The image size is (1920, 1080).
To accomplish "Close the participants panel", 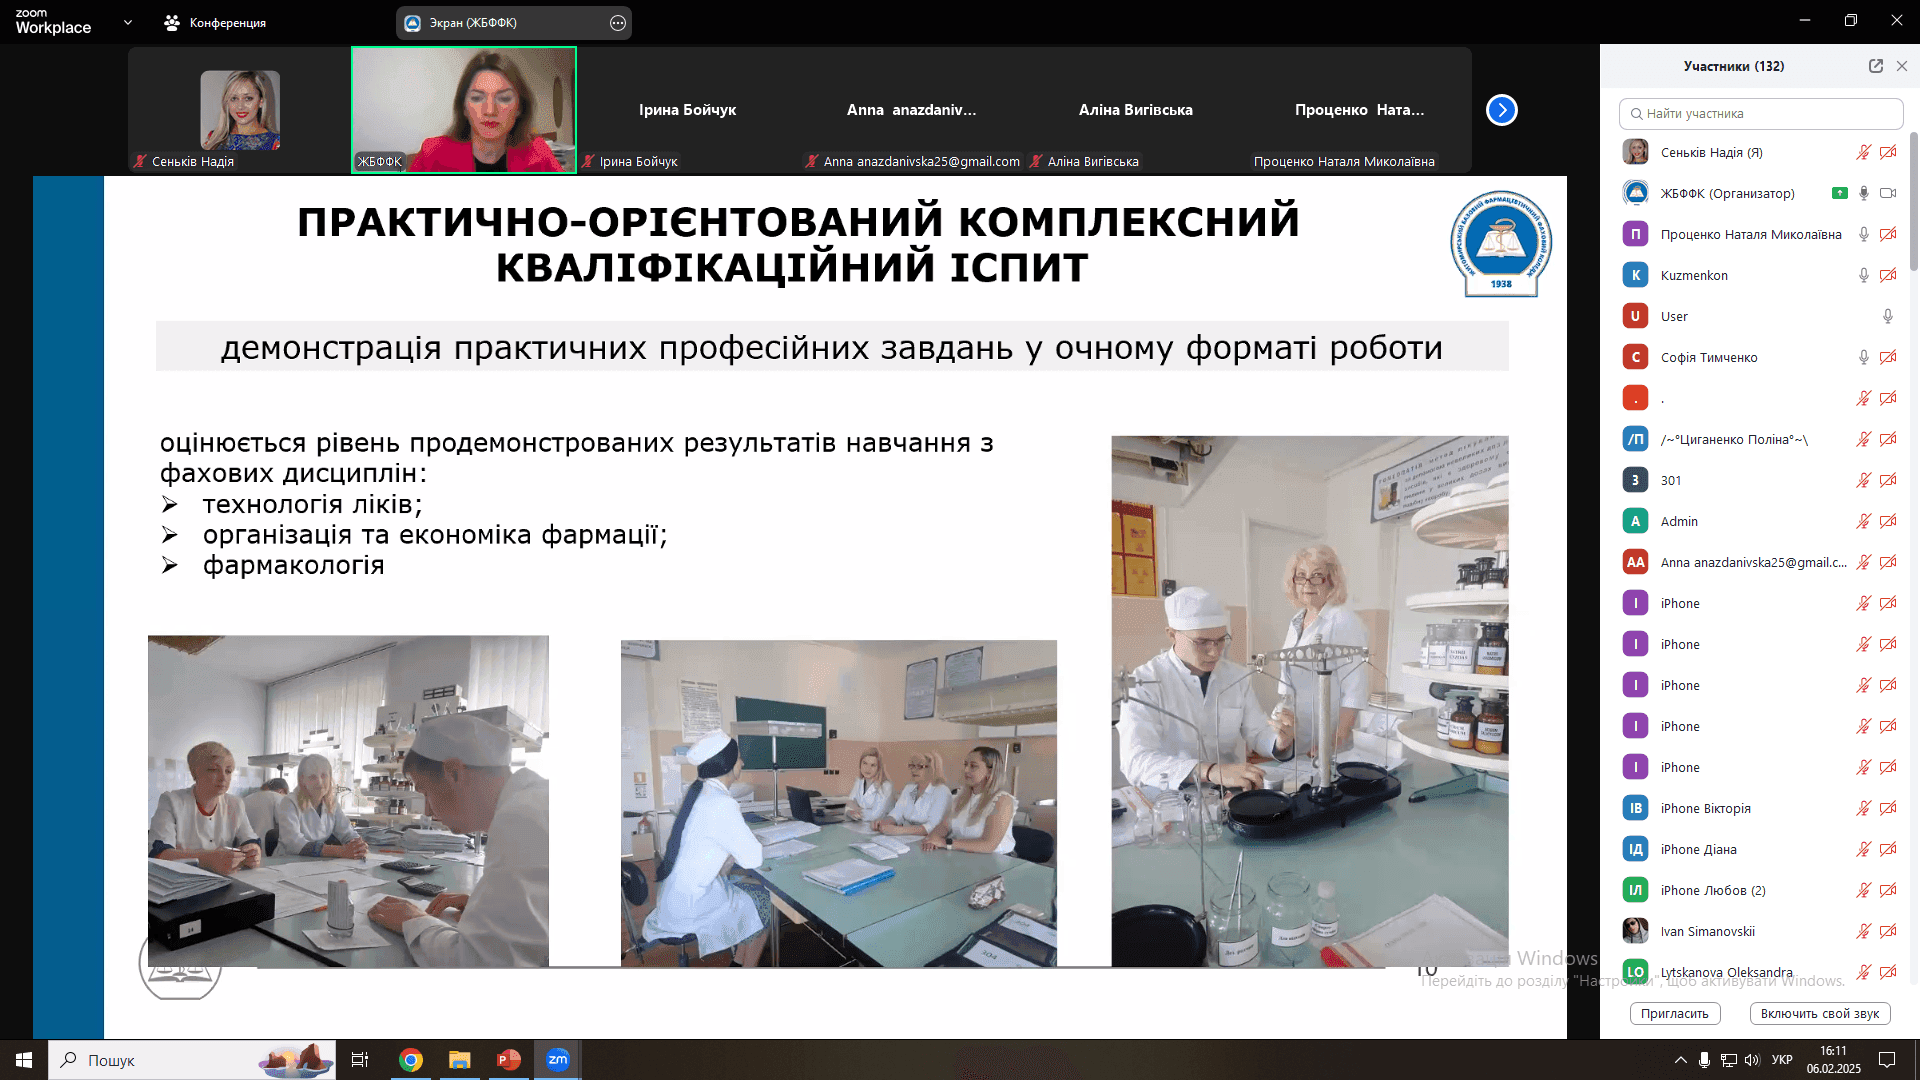I will click(x=1902, y=66).
